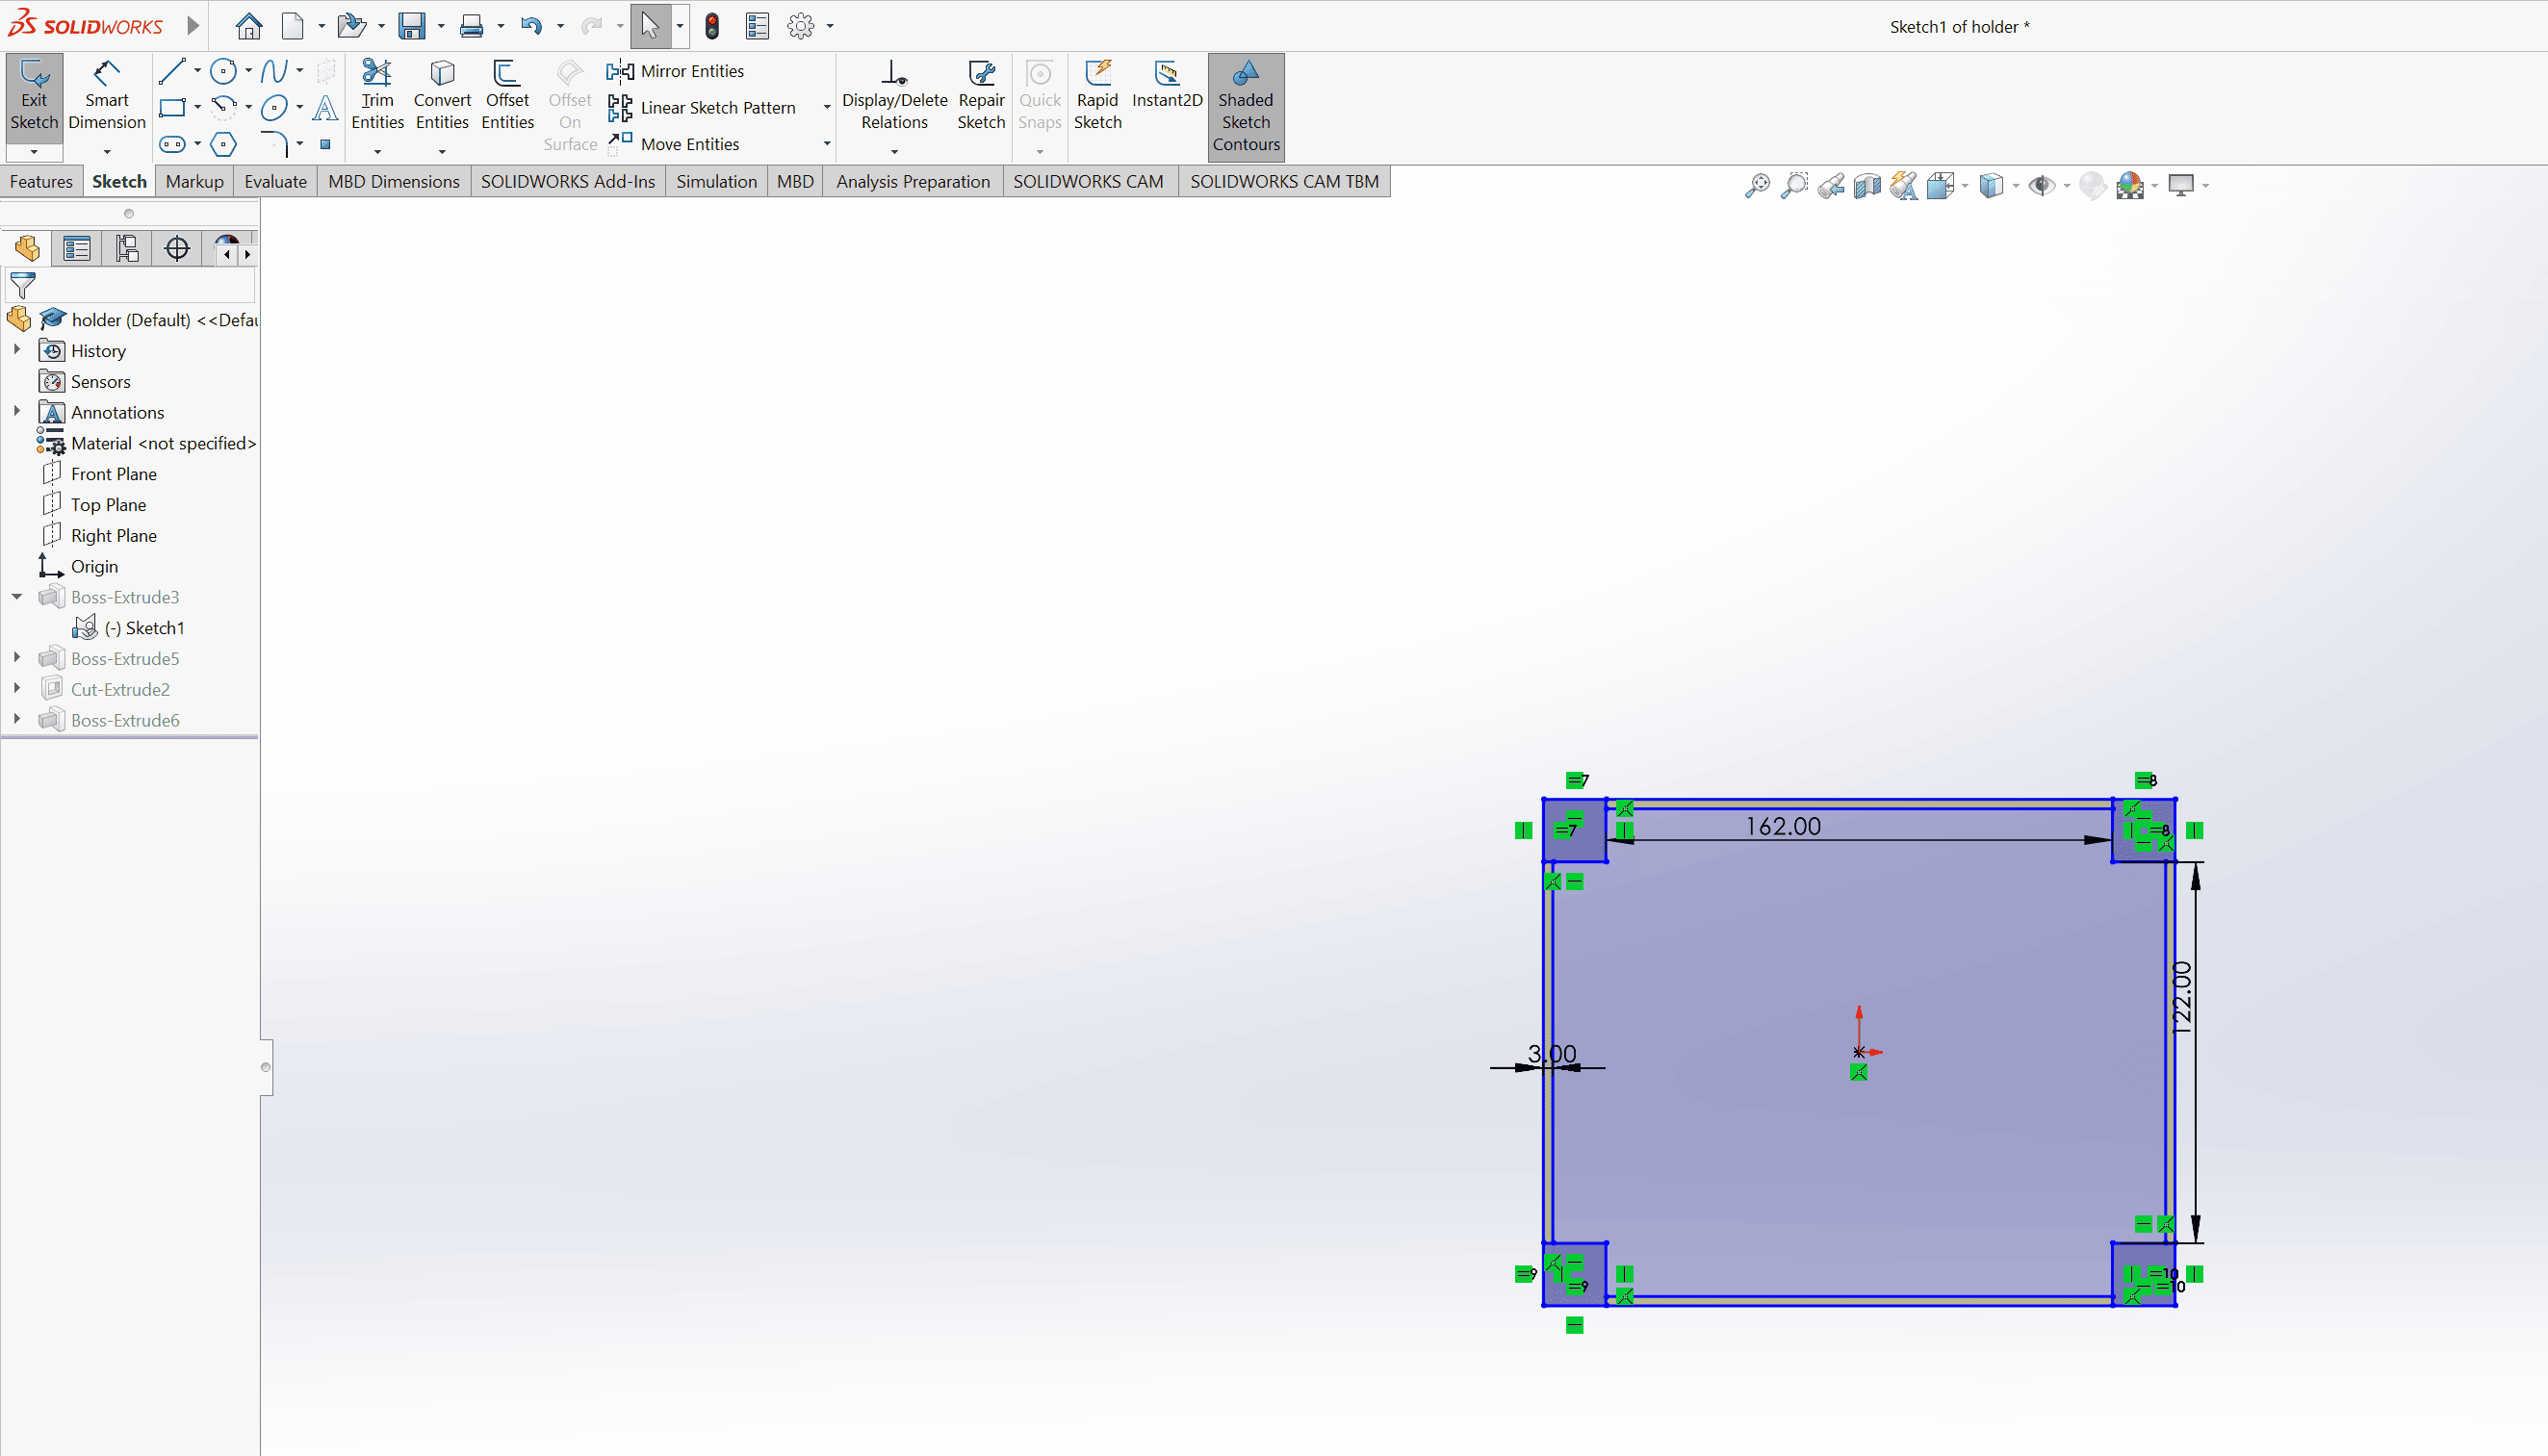2548x1456 pixels.
Task: Select the Spline sketch tool
Action: (274, 71)
